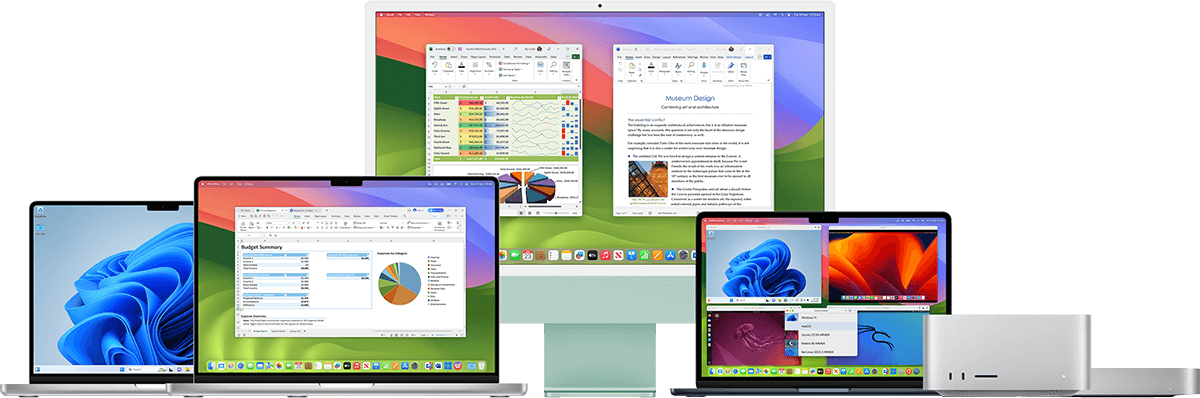The image size is (1200, 398).
Task: Open Finder in the middle MacBook dock
Action: tap(211, 365)
